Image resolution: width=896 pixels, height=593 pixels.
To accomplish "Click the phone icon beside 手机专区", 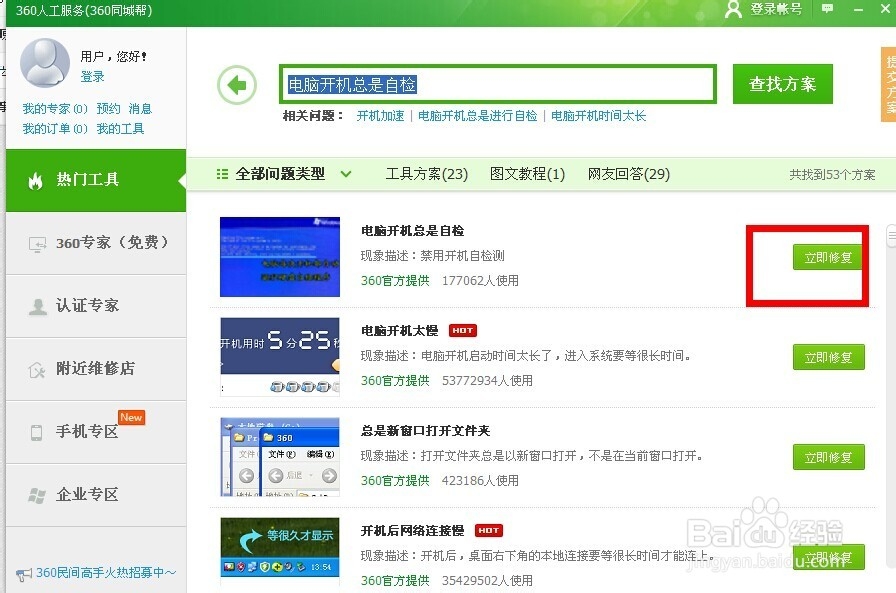I will [36, 432].
